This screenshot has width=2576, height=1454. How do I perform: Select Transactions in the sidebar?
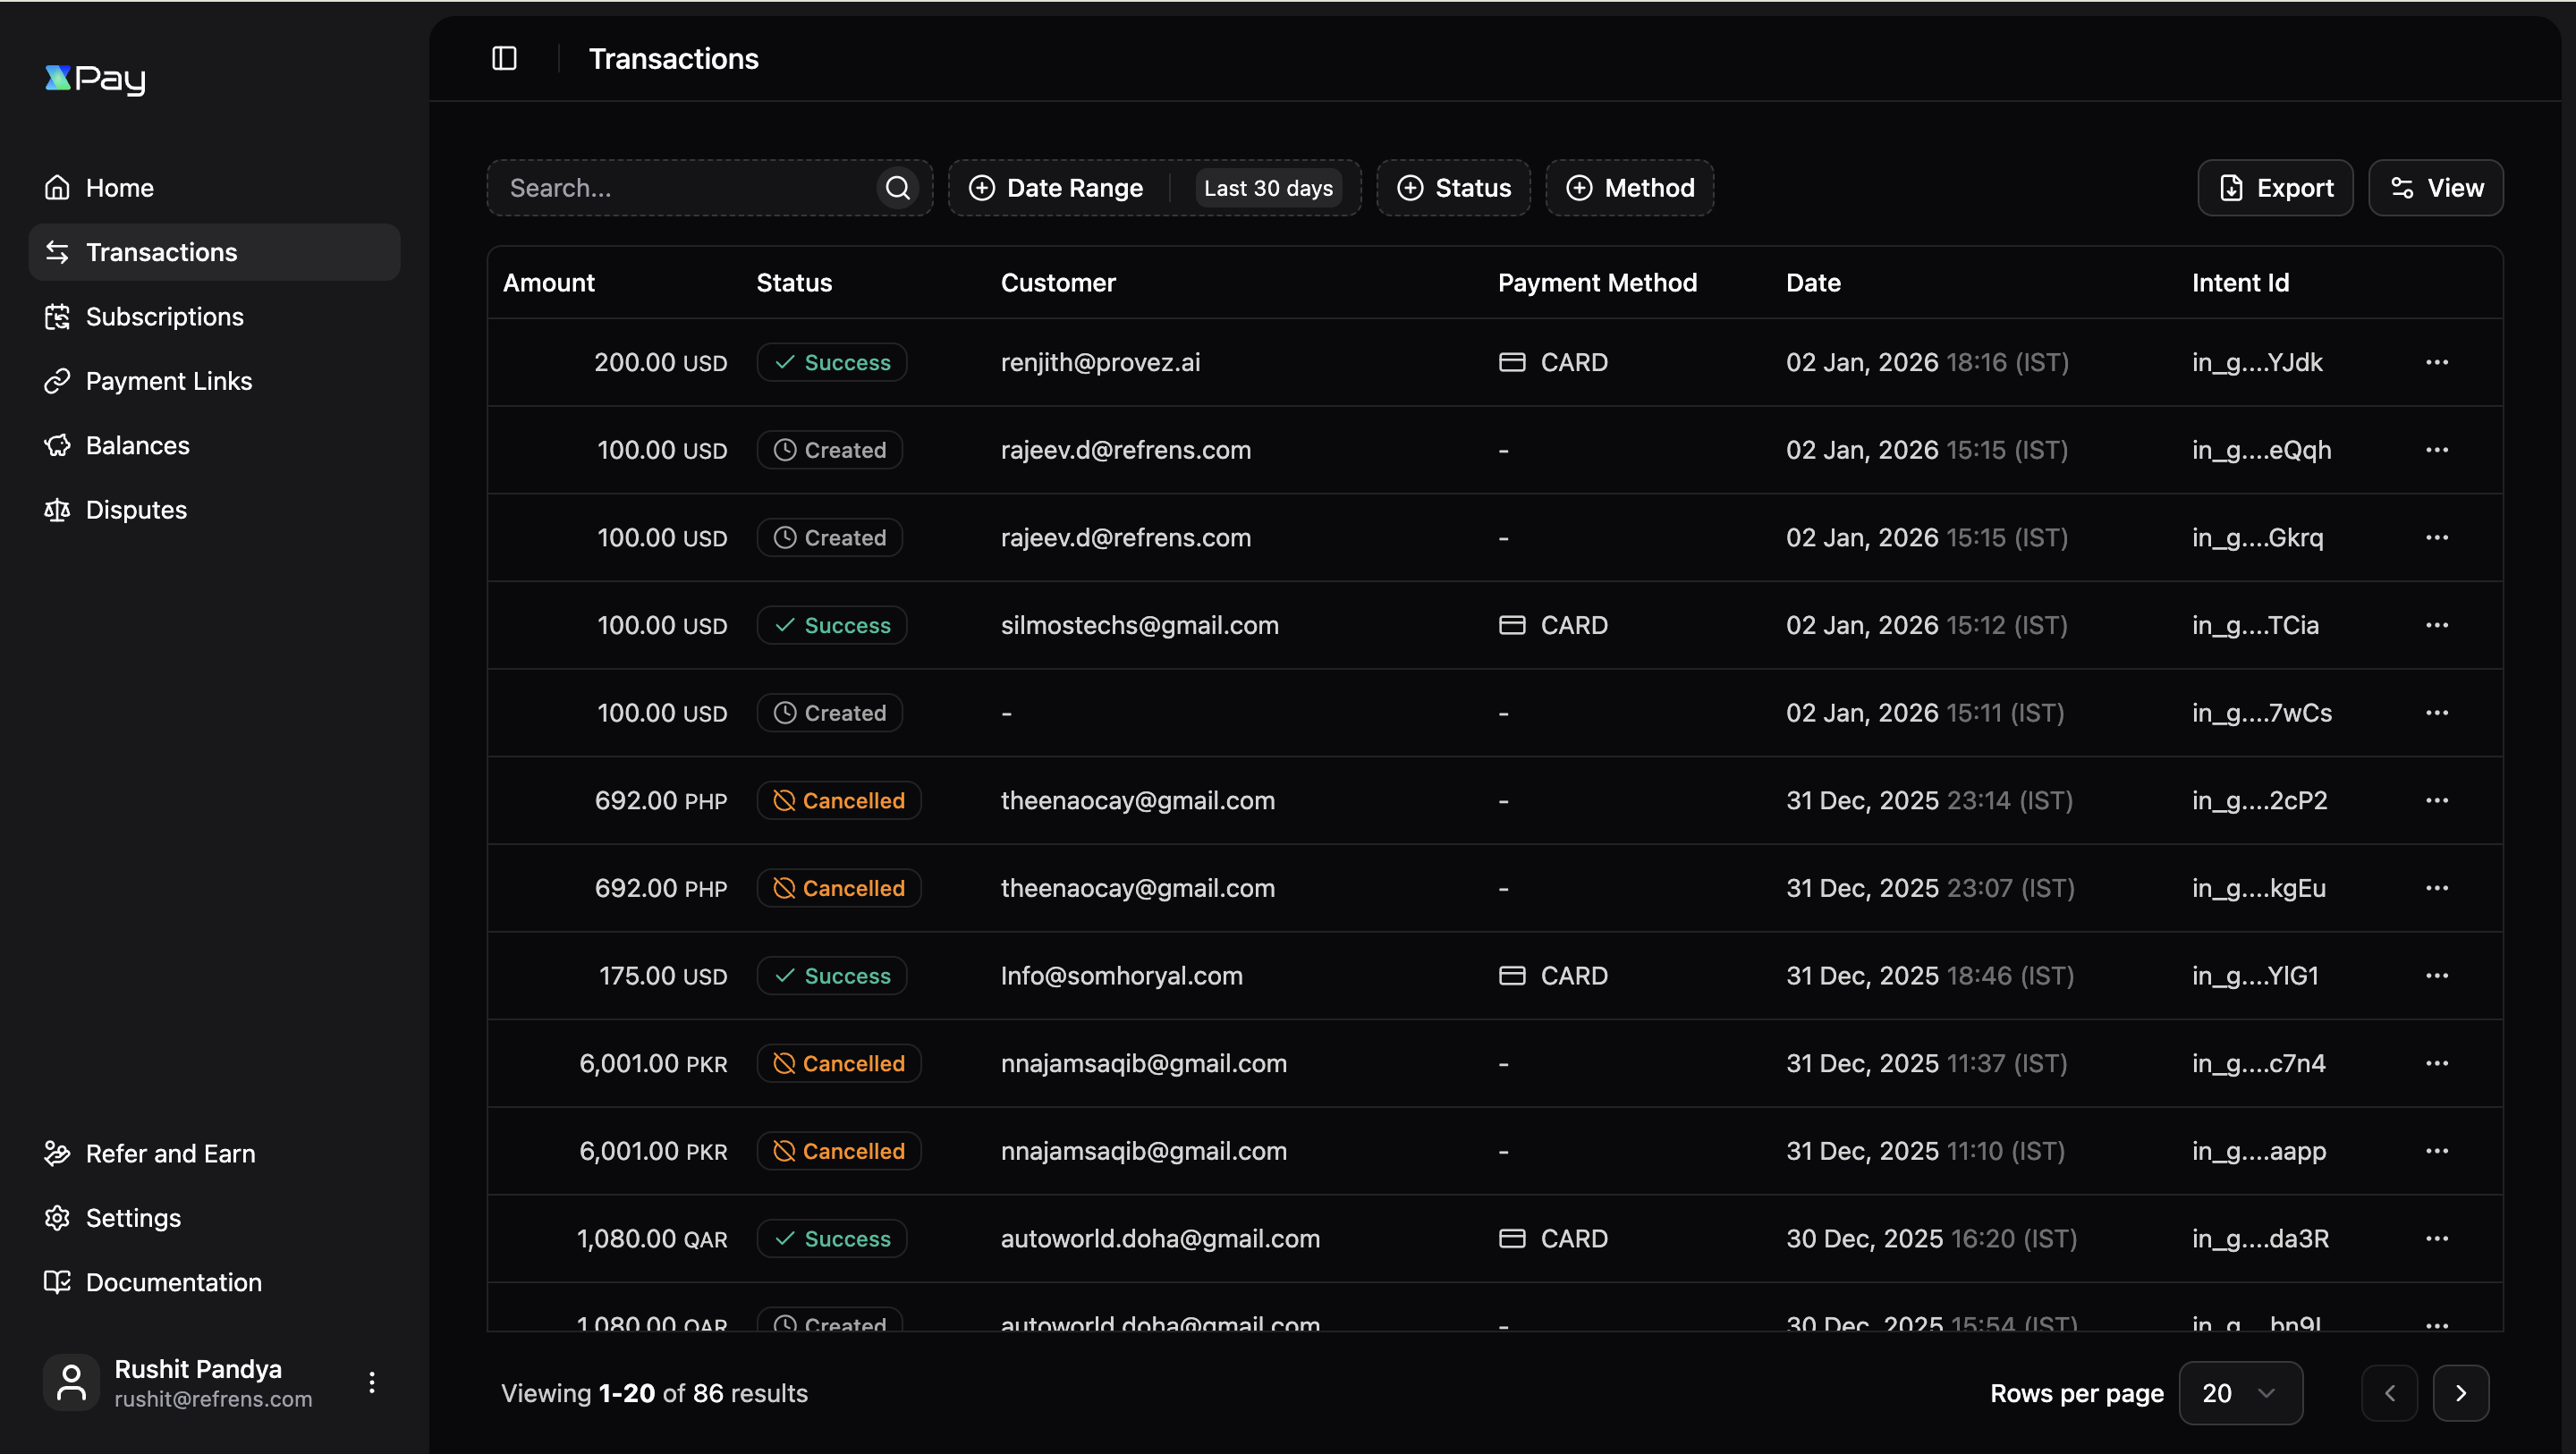(162, 252)
